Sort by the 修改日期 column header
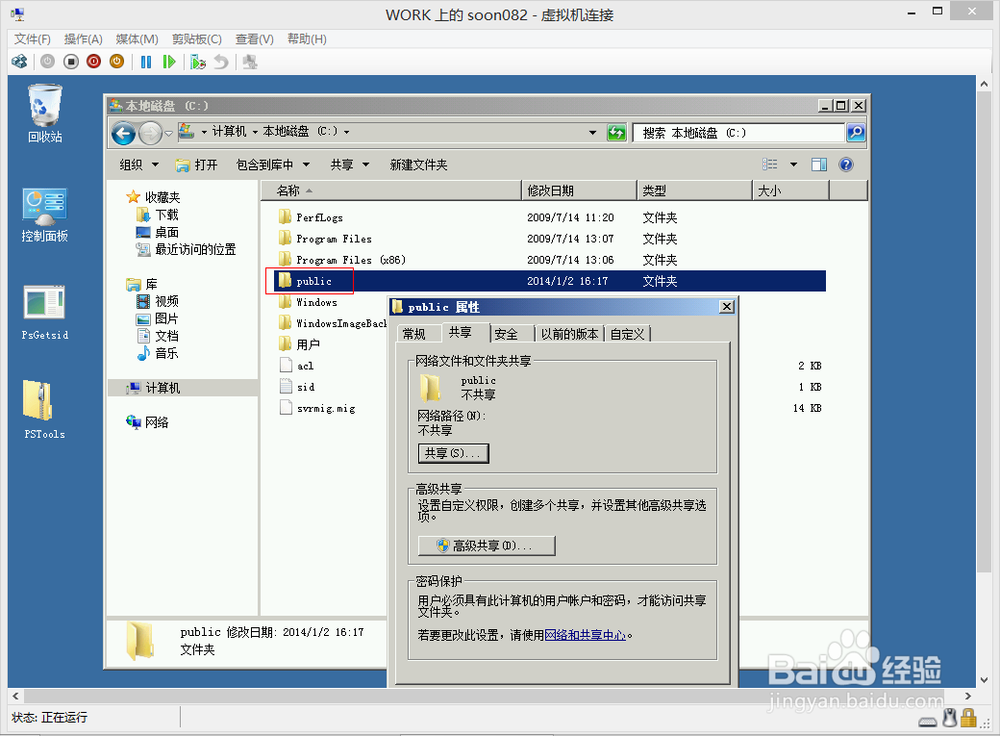This screenshot has height=736, width=1000. coord(579,191)
